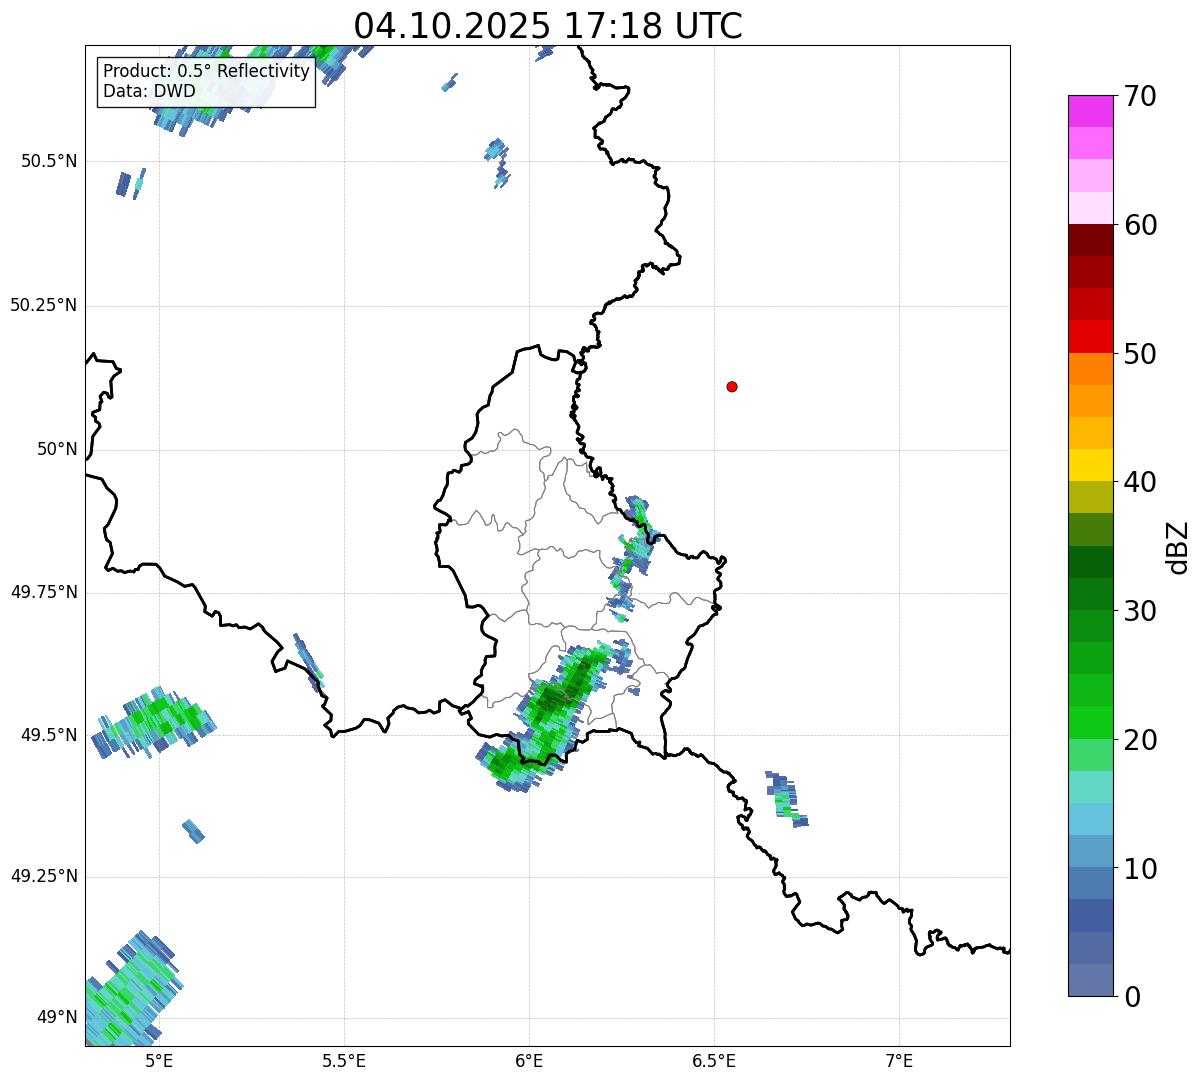Select the 'Data: DWD' legend line

point(149,91)
